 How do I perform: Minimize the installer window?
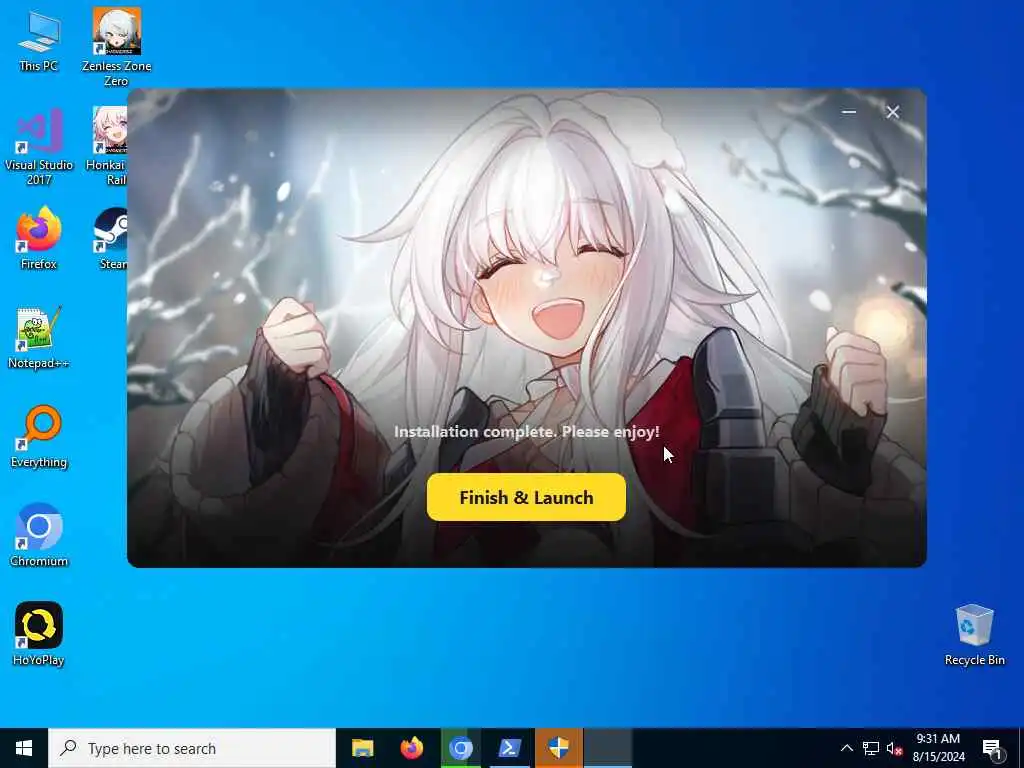coord(848,112)
